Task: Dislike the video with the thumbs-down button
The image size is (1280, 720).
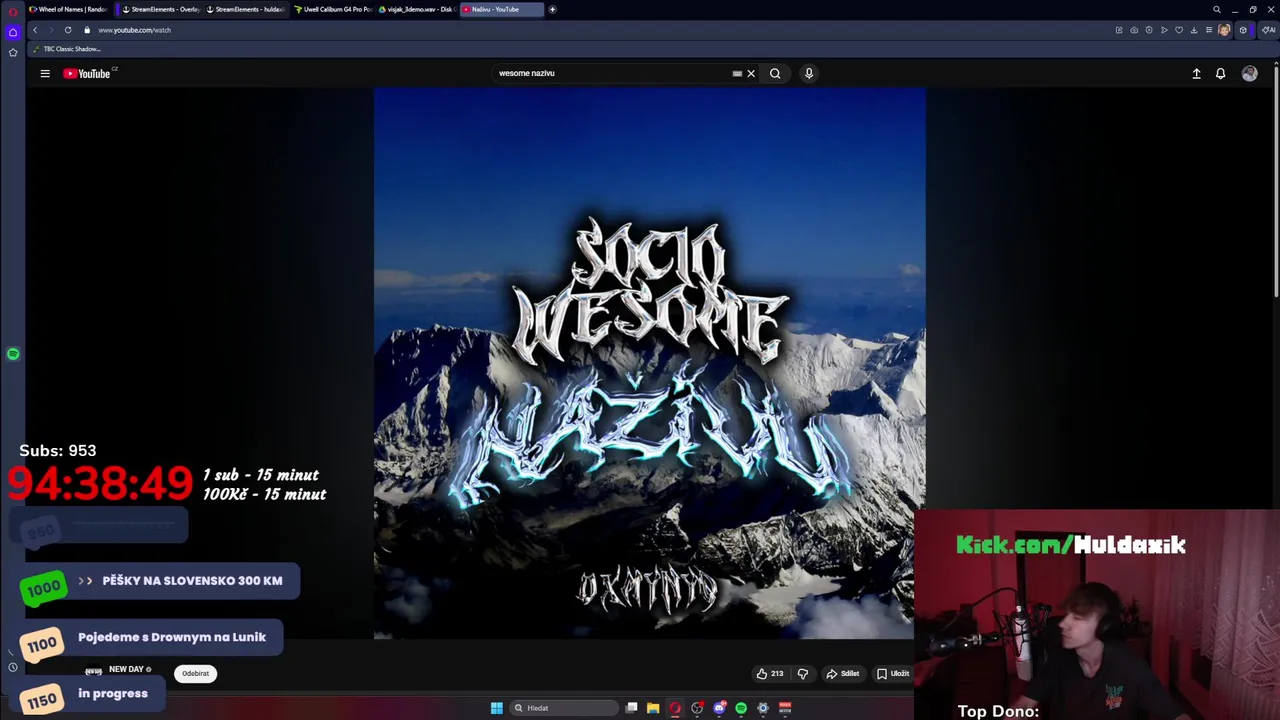Action: click(802, 674)
